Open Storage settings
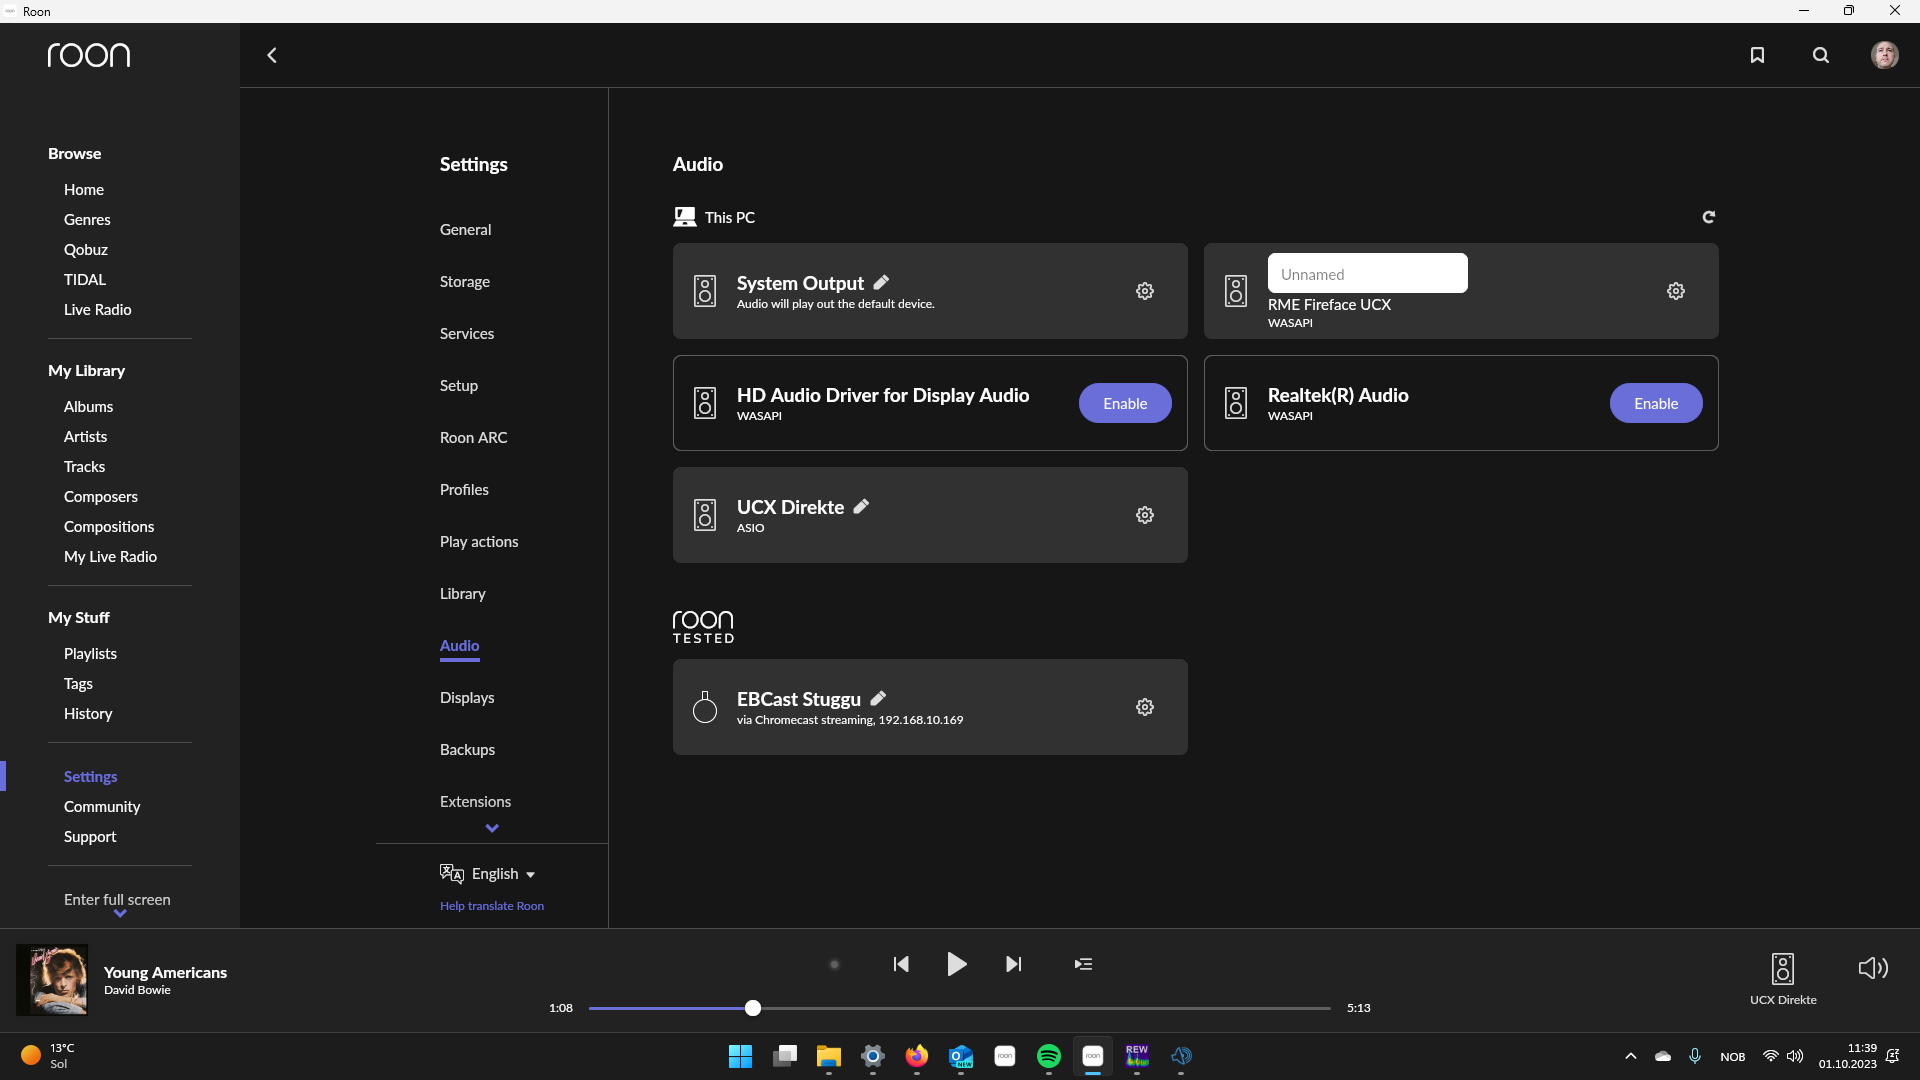Image resolution: width=1920 pixels, height=1080 pixels. pos(465,282)
